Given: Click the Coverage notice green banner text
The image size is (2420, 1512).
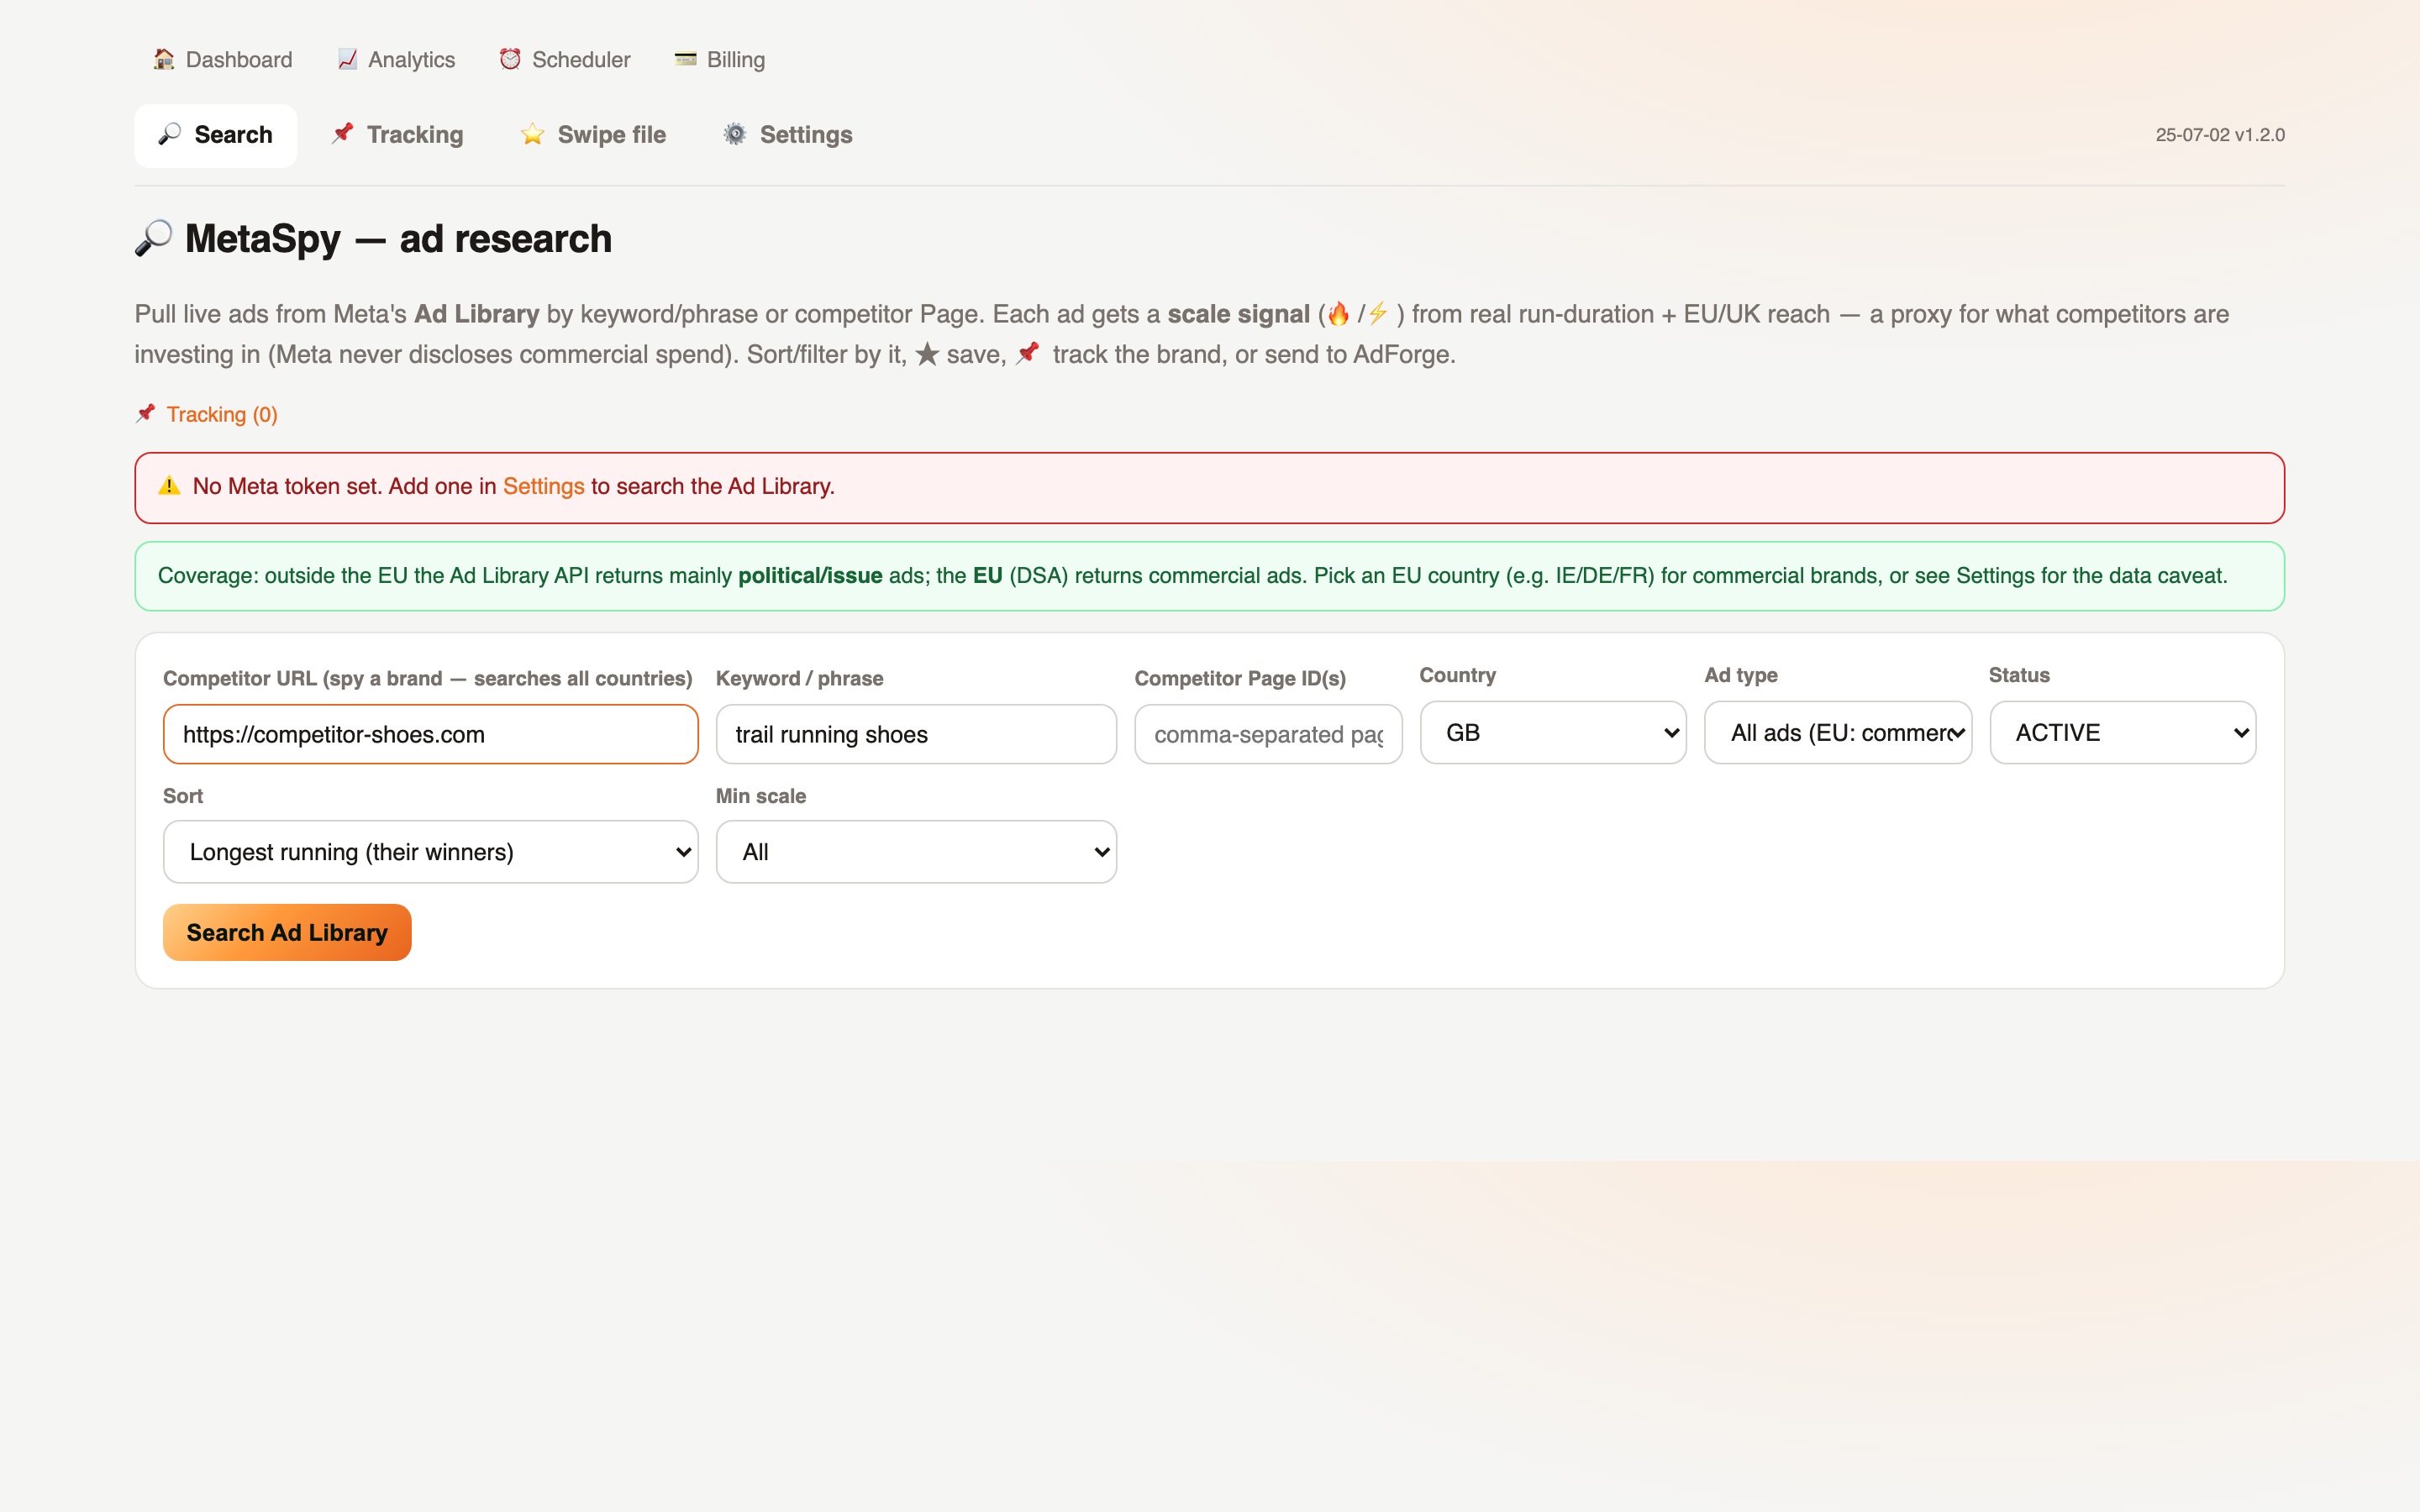Looking at the screenshot, I should 1192,576.
